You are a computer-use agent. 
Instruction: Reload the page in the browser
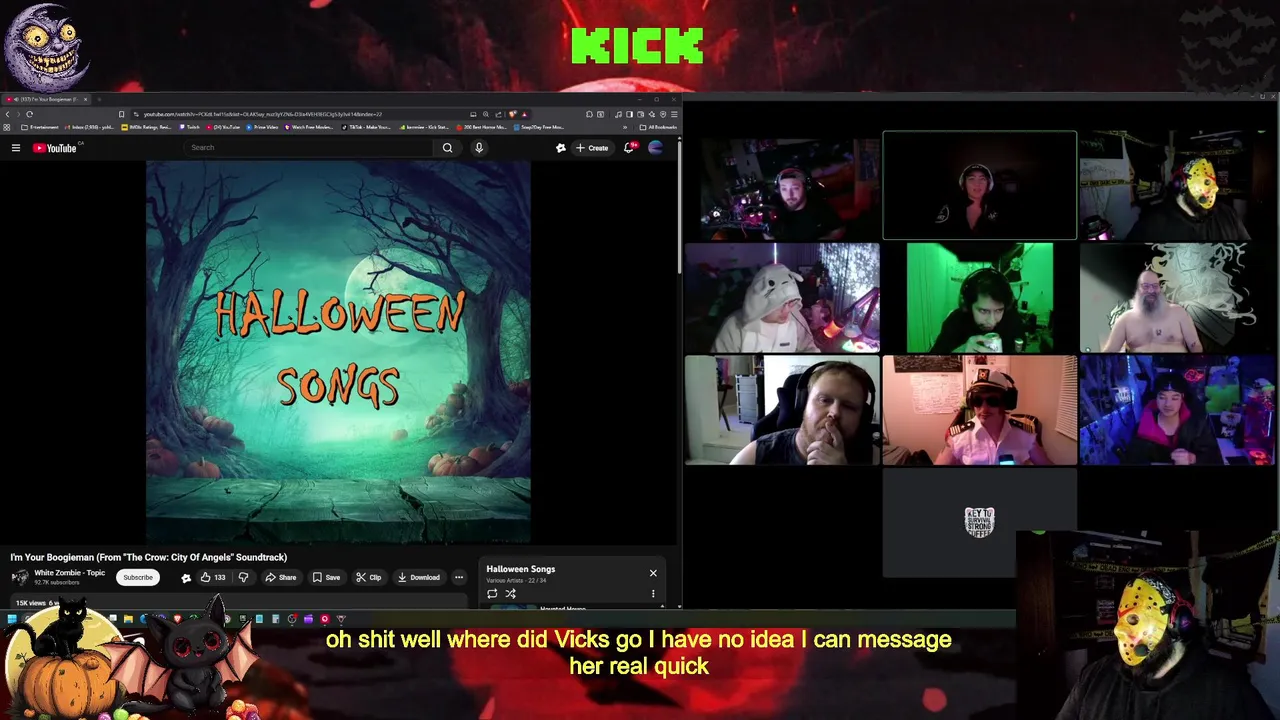coord(29,114)
